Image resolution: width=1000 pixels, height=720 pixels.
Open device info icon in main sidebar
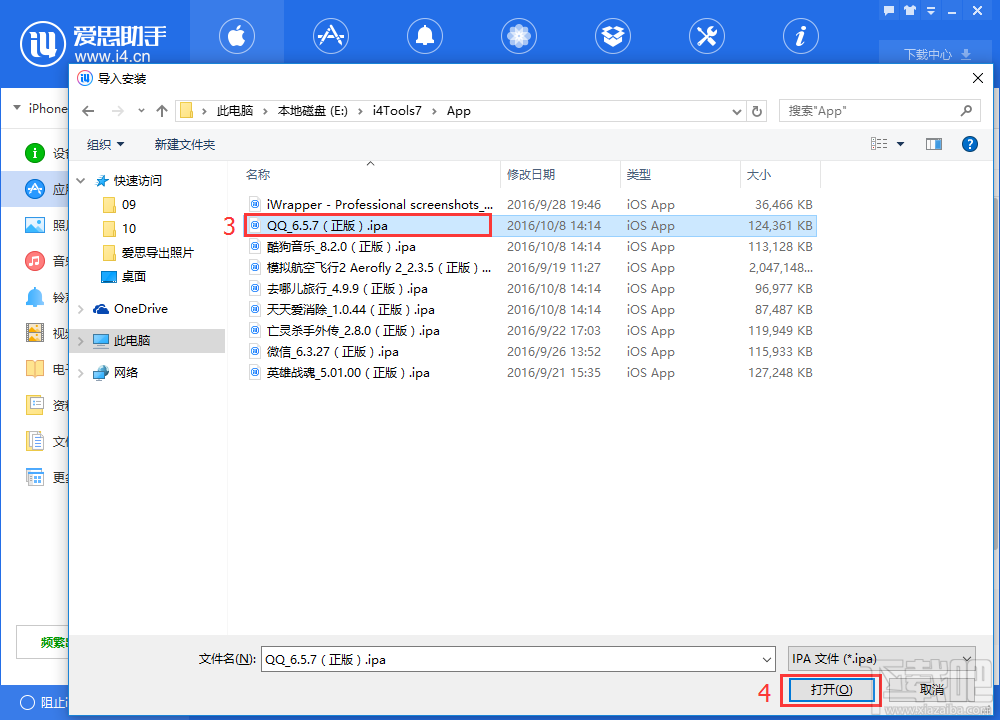34,153
